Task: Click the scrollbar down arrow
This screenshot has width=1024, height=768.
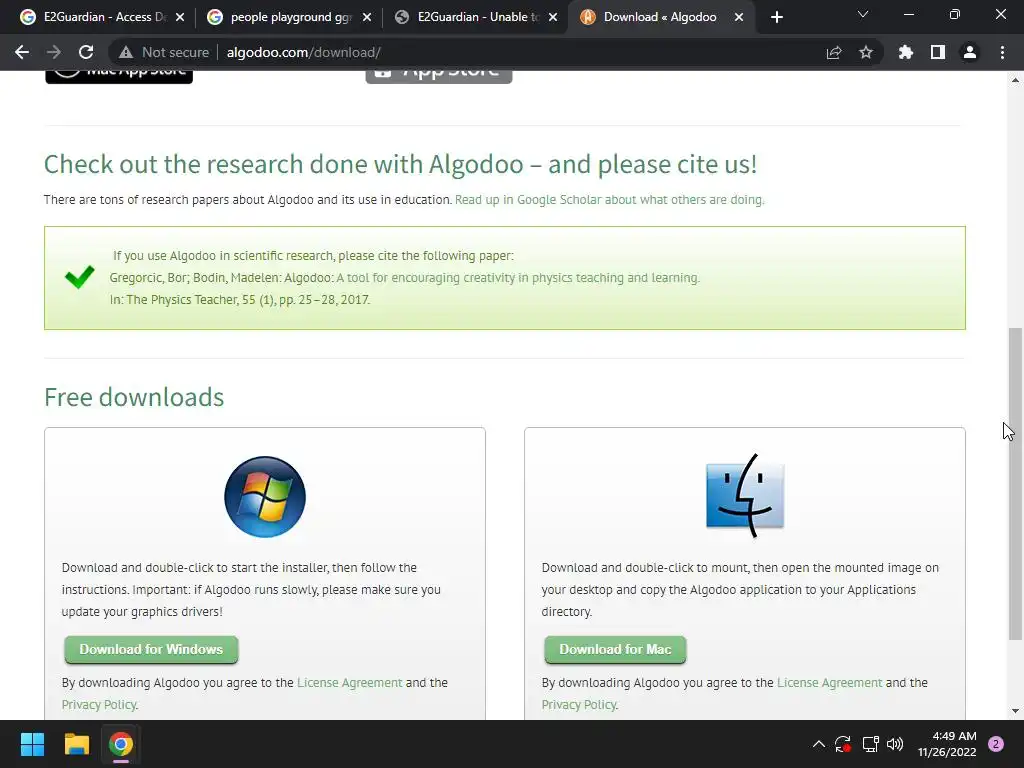Action: [x=1015, y=711]
